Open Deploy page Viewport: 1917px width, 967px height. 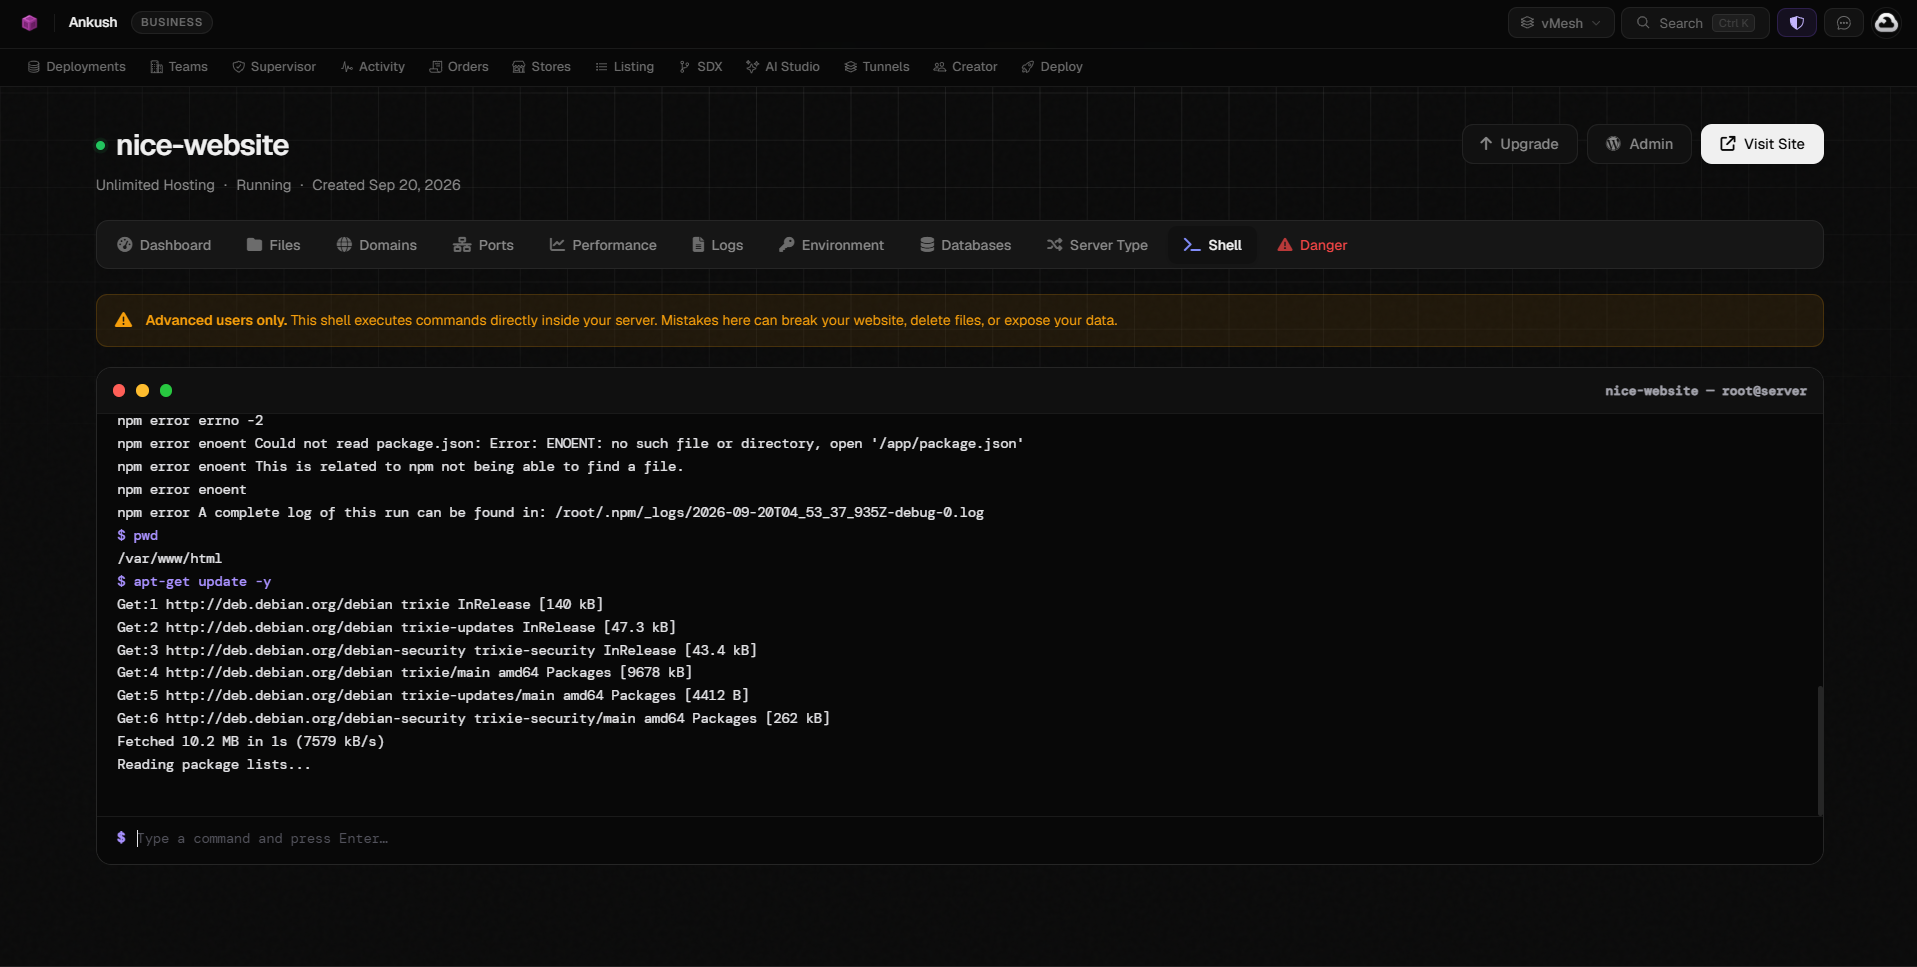coord(1052,67)
